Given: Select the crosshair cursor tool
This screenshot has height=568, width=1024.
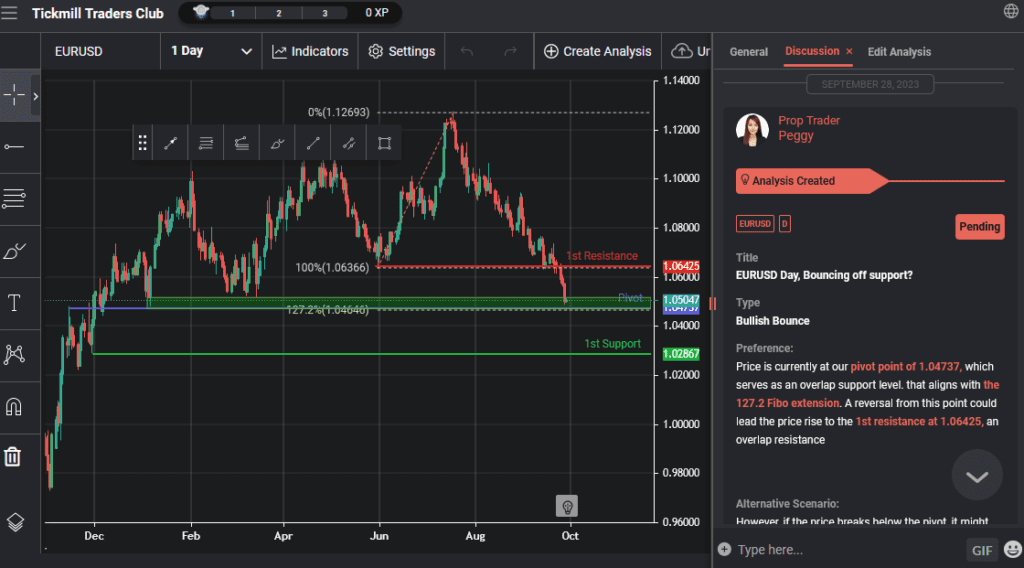Looking at the screenshot, I should point(14,95).
